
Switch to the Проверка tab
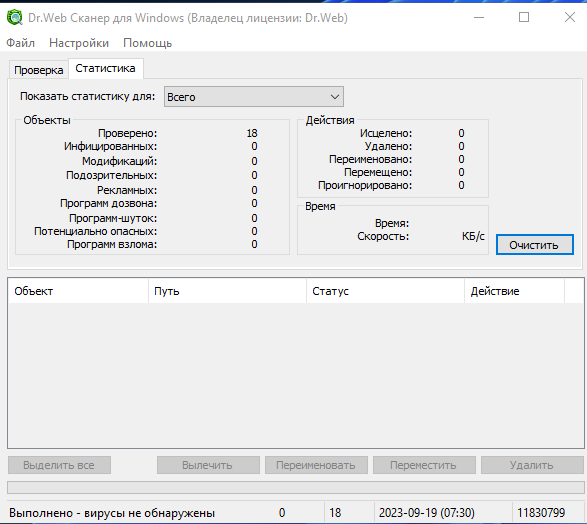click(39, 70)
